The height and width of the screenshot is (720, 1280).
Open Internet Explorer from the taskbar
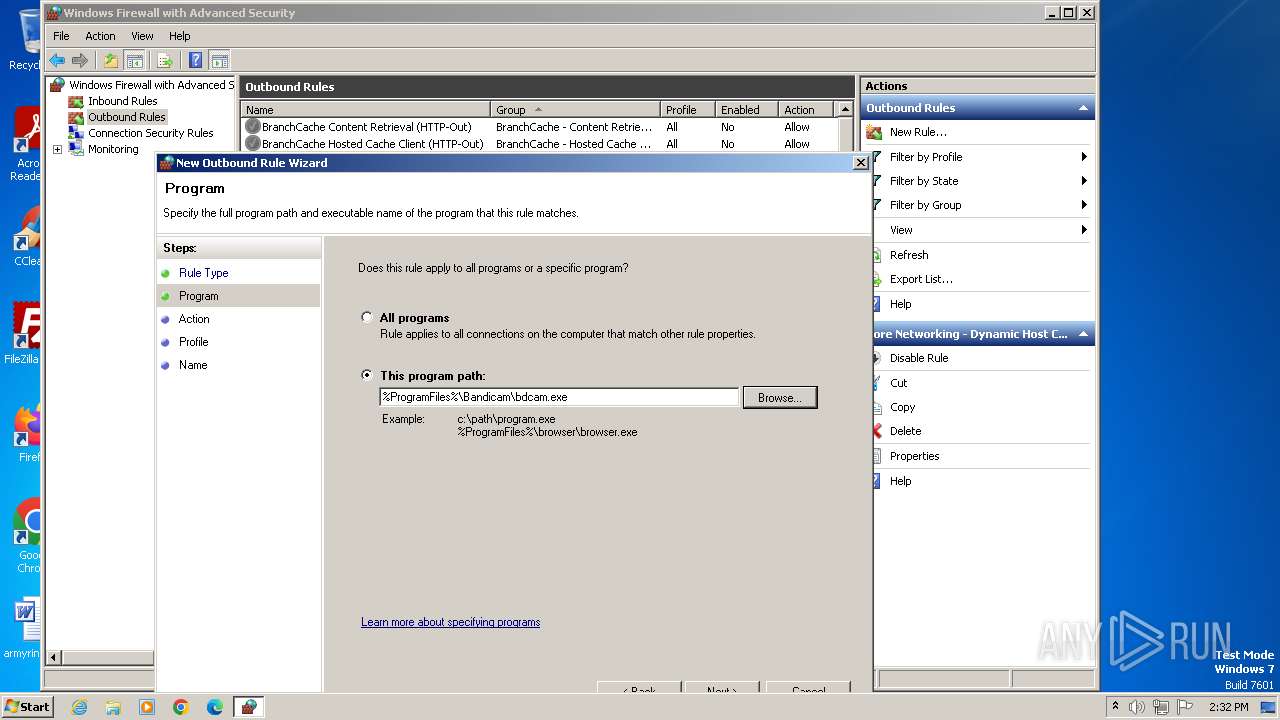[x=79, y=707]
